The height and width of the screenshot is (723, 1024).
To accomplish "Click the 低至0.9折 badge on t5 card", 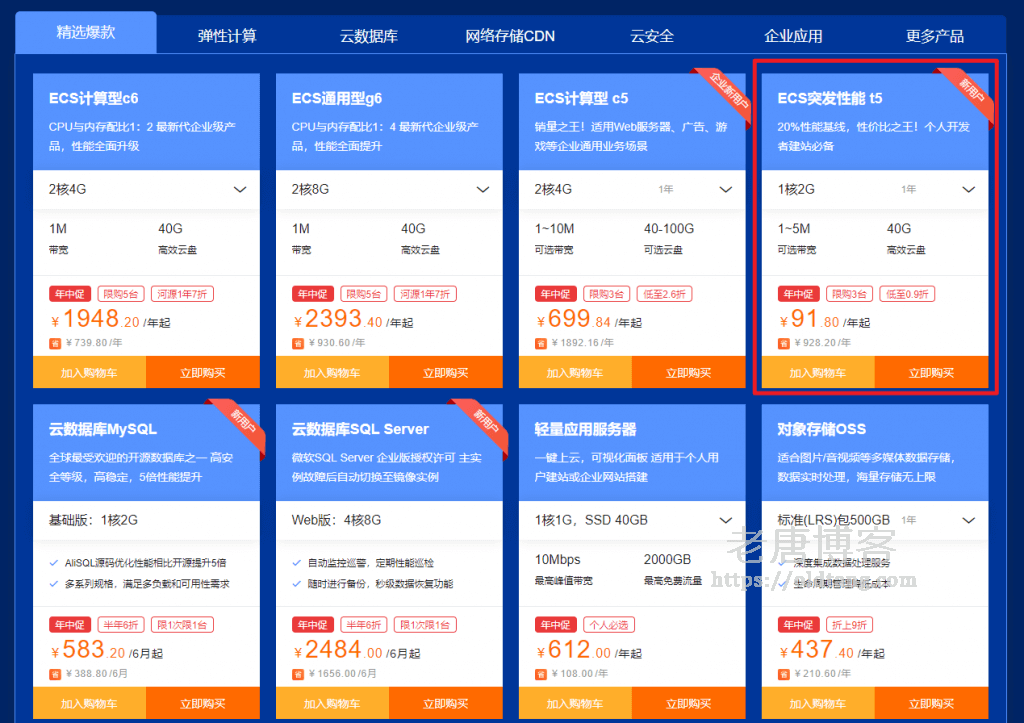I will pos(907,293).
